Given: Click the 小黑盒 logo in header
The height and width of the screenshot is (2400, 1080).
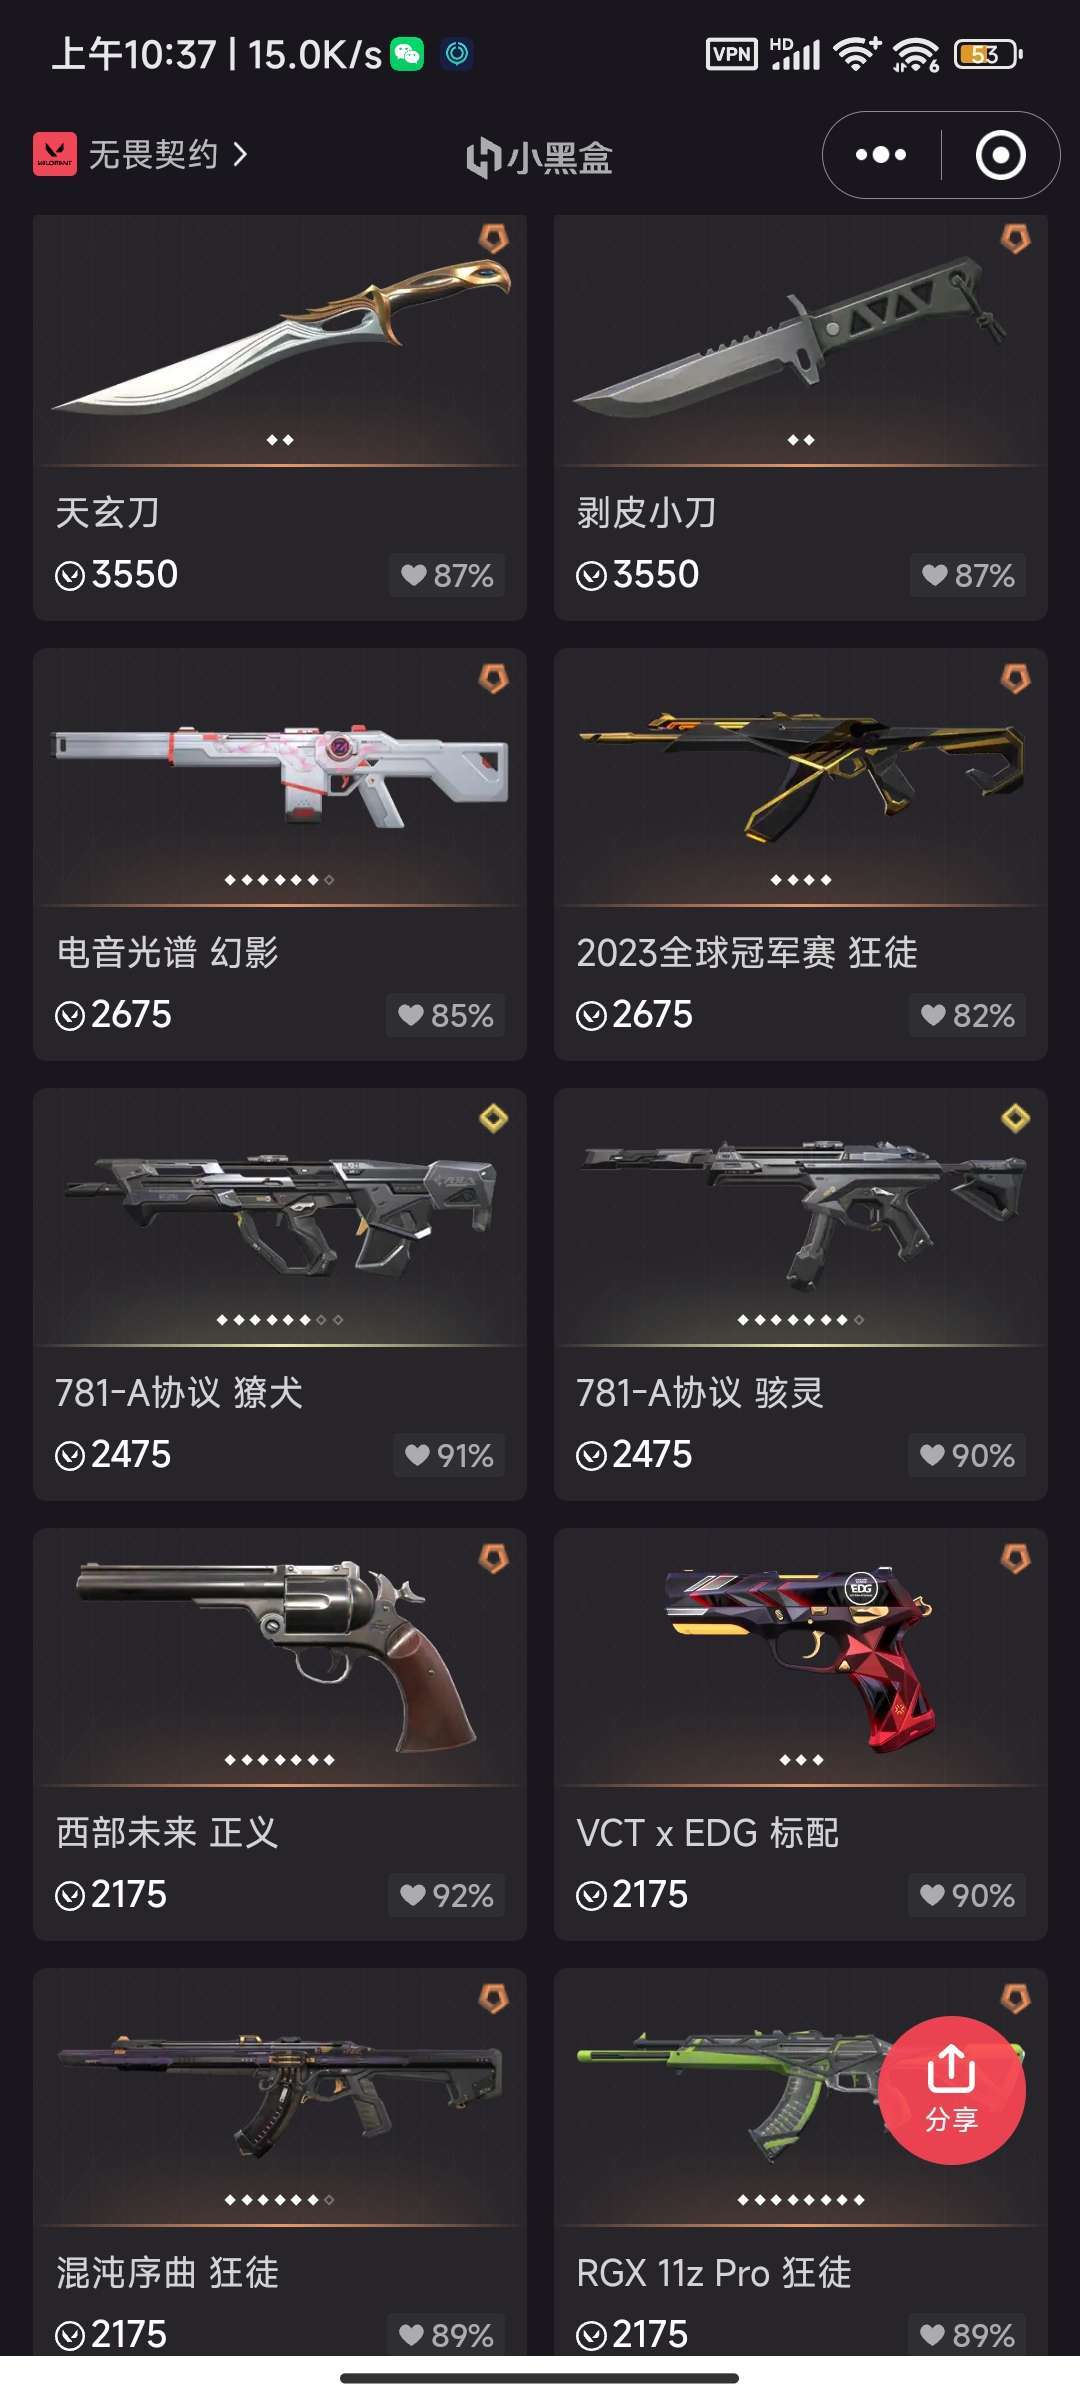Looking at the screenshot, I should coord(540,157).
